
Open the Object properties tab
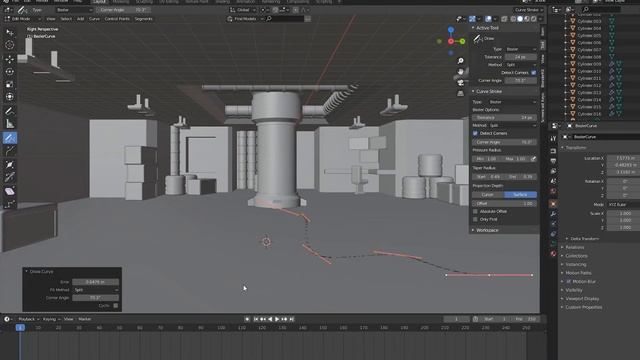[x=553, y=203]
